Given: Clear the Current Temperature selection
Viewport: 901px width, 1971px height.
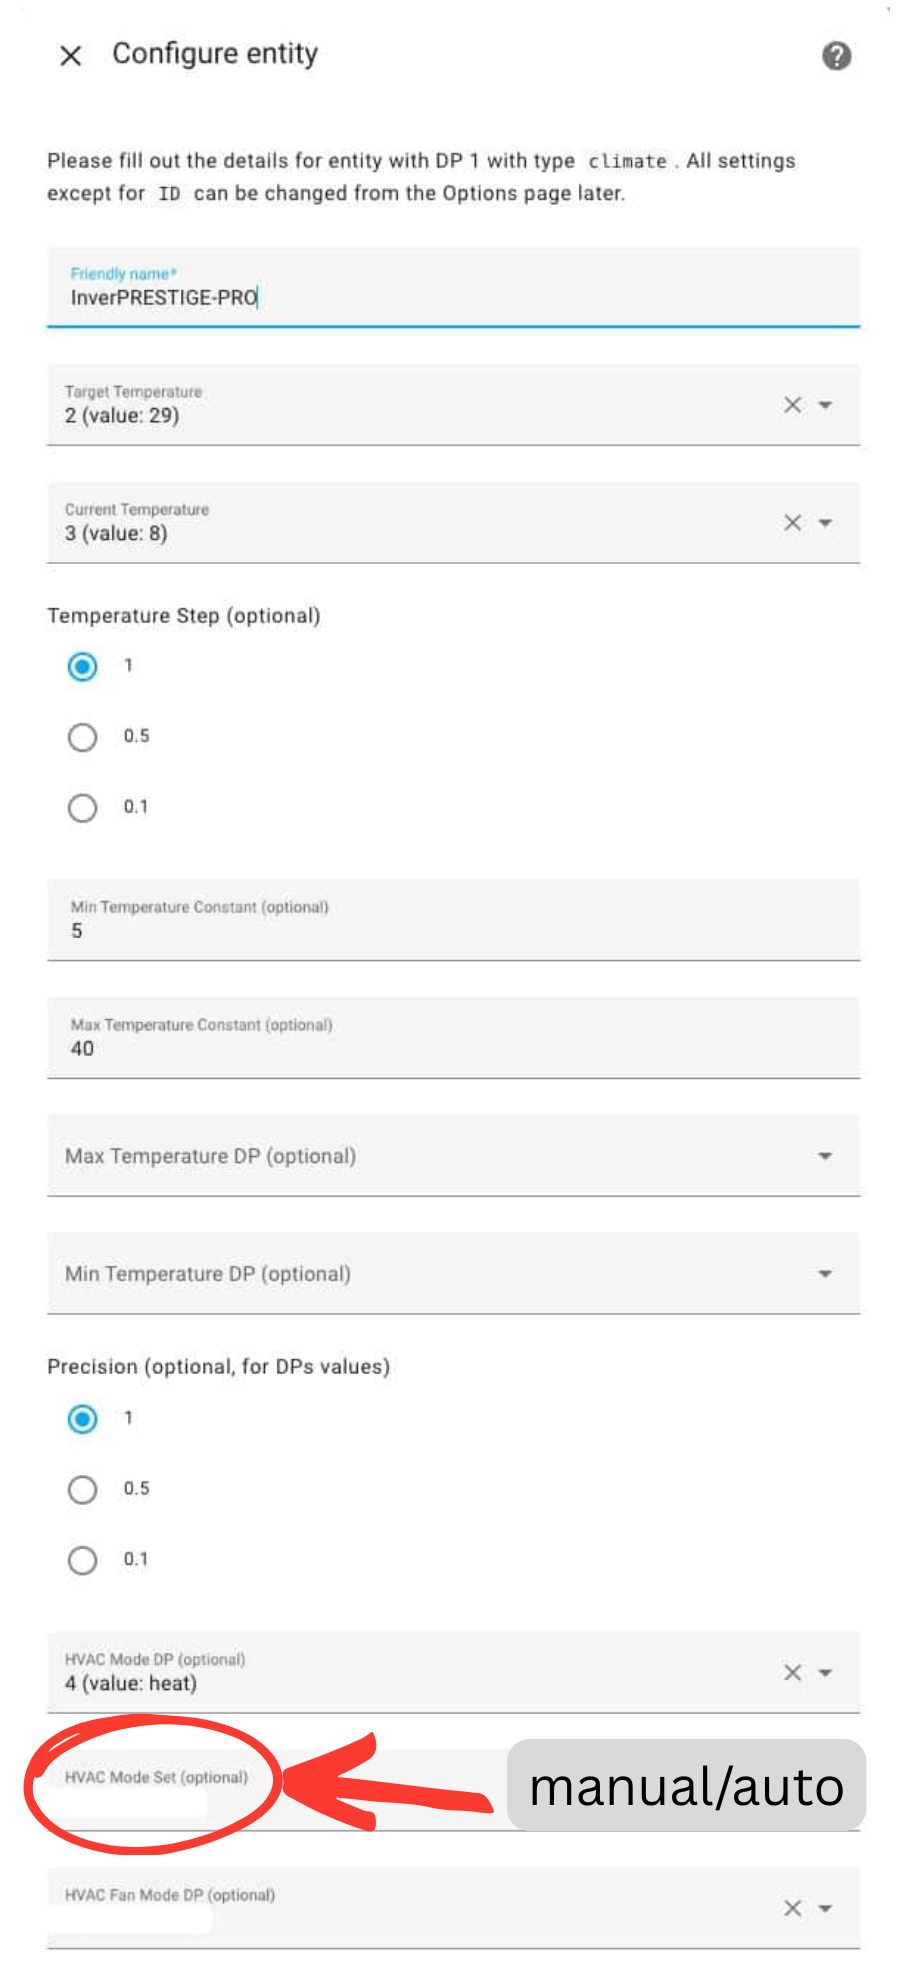Looking at the screenshot, I should [792, 523].
